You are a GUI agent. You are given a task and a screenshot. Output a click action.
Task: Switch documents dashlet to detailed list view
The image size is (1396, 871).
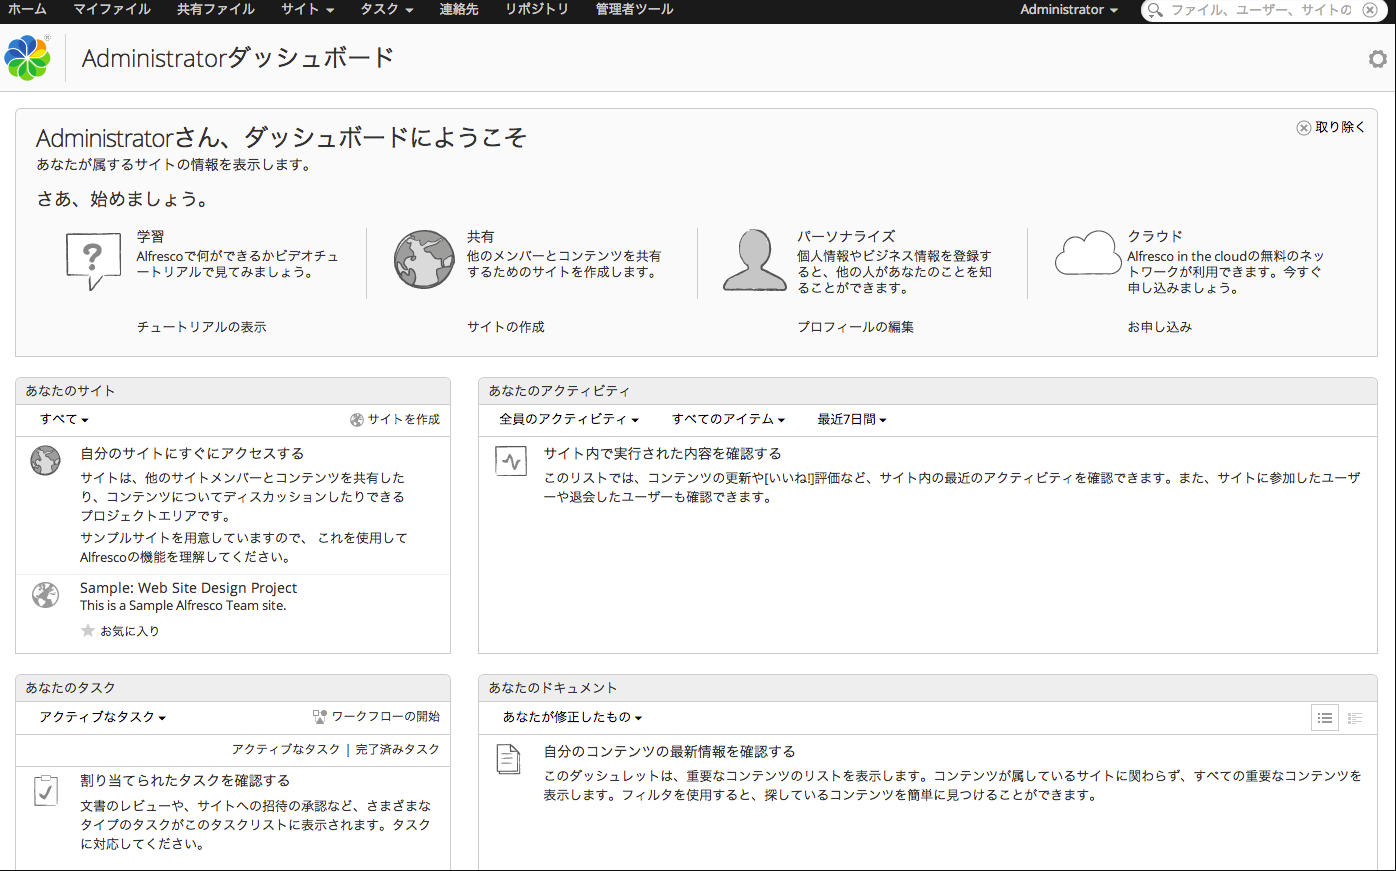point(1355,718)
